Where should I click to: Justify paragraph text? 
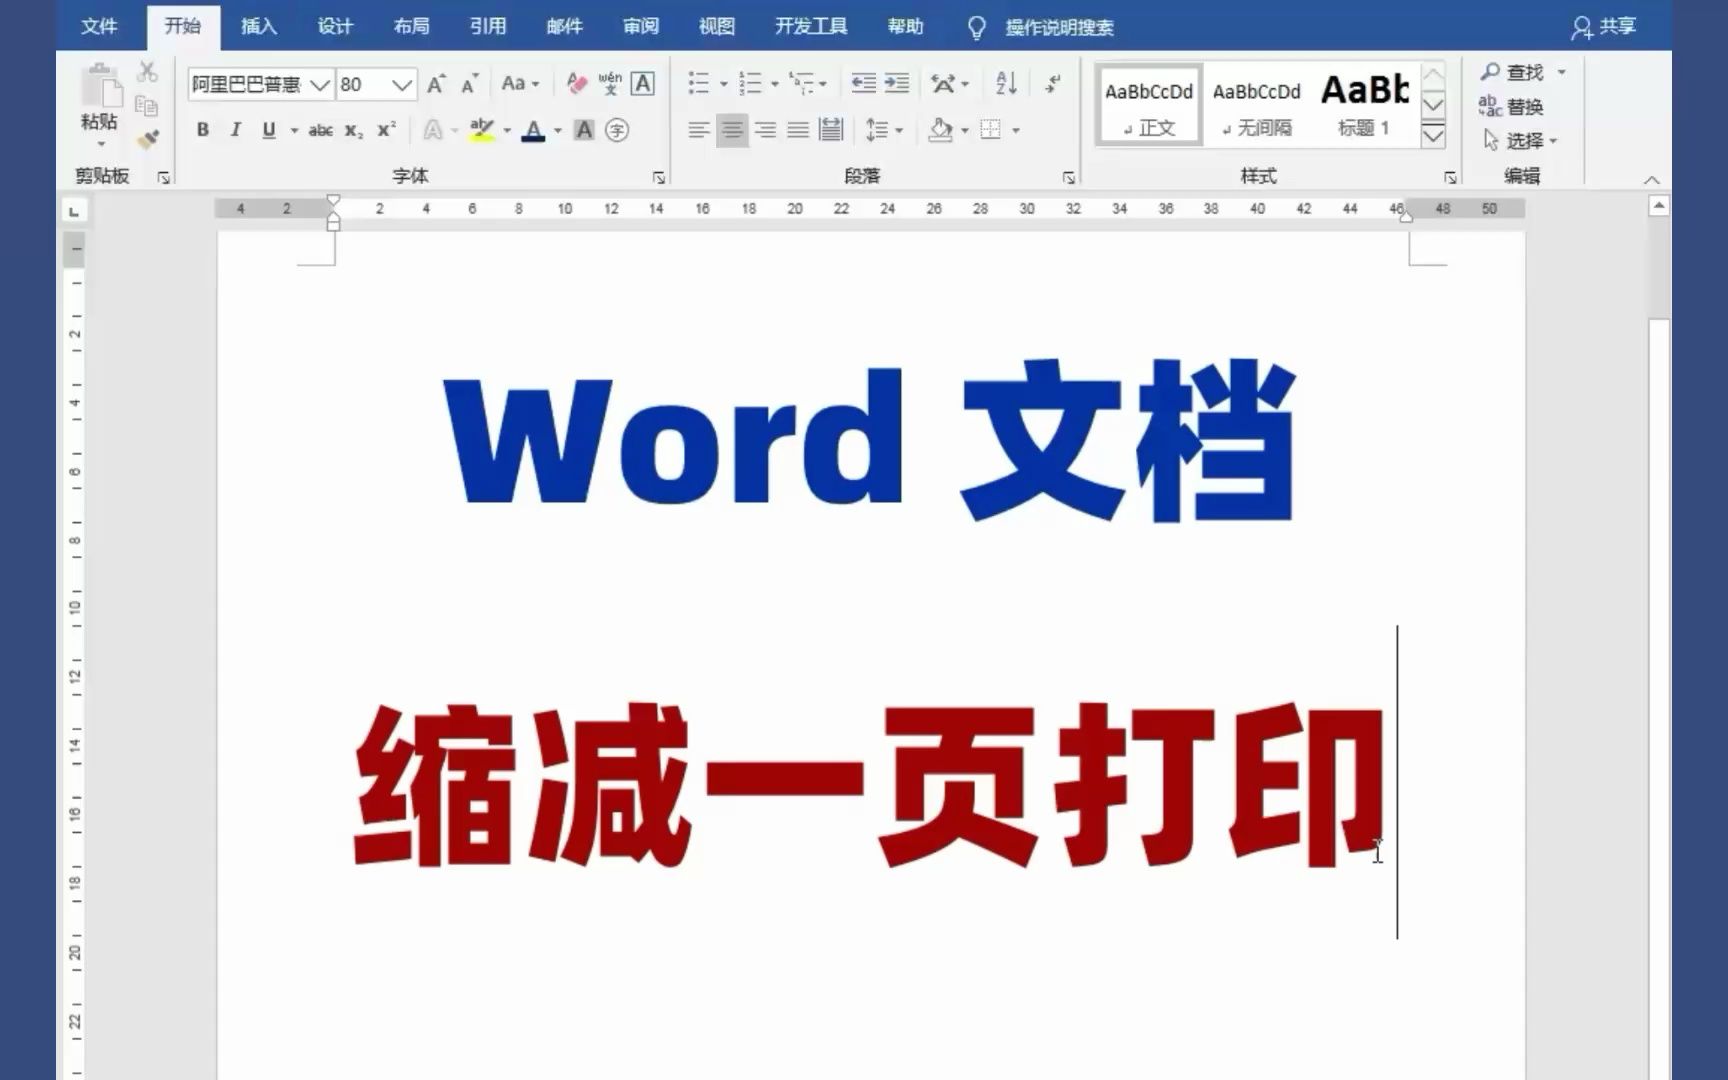coord(798,130)
